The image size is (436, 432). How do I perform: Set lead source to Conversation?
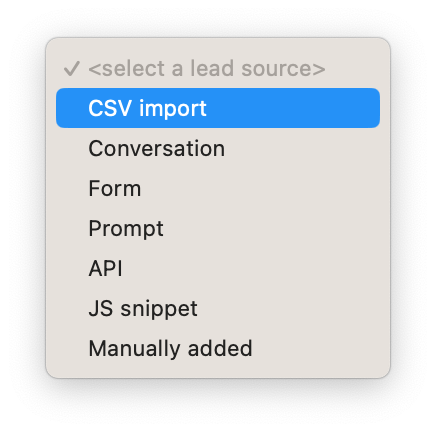218,148
